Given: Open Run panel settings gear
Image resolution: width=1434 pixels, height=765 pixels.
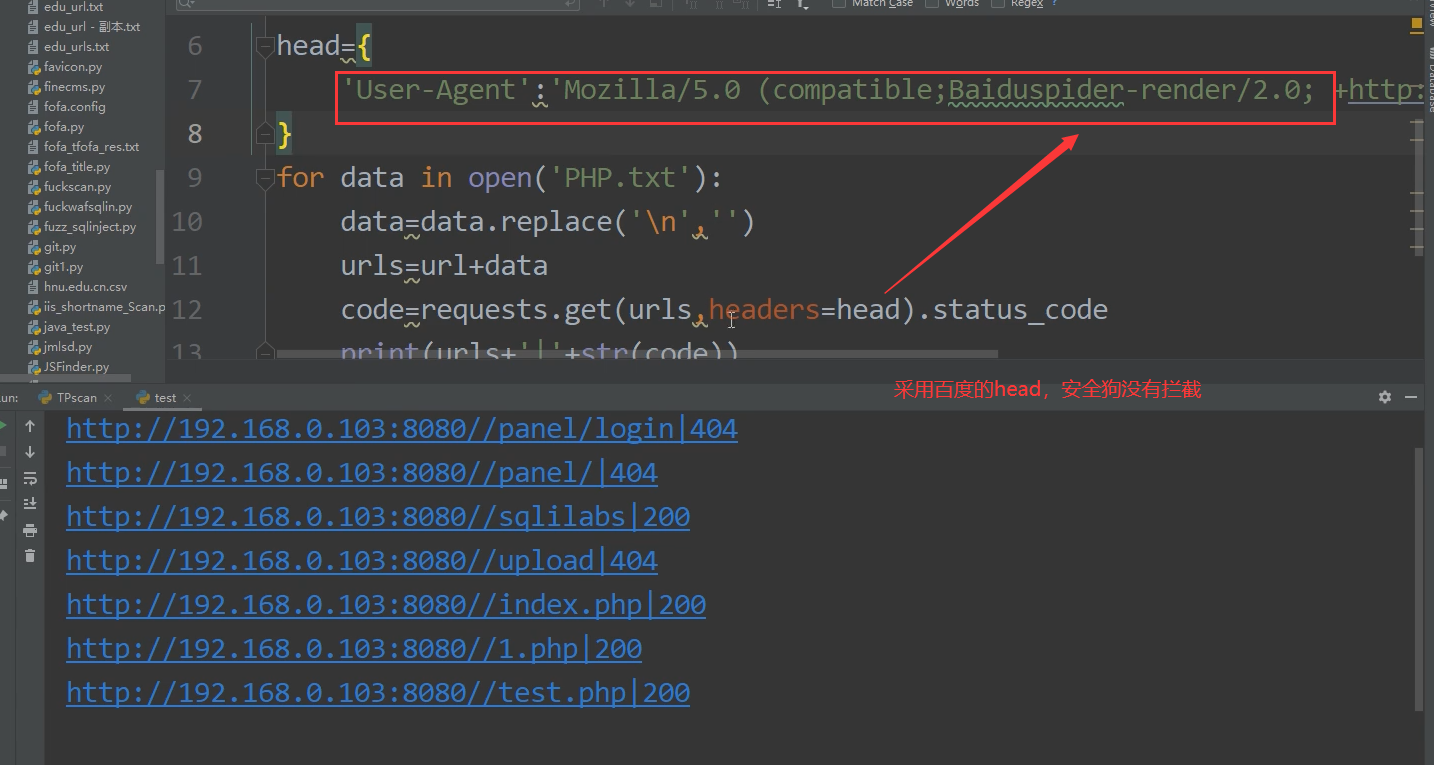Looking at the screenshot, I should coord(1385,397).
